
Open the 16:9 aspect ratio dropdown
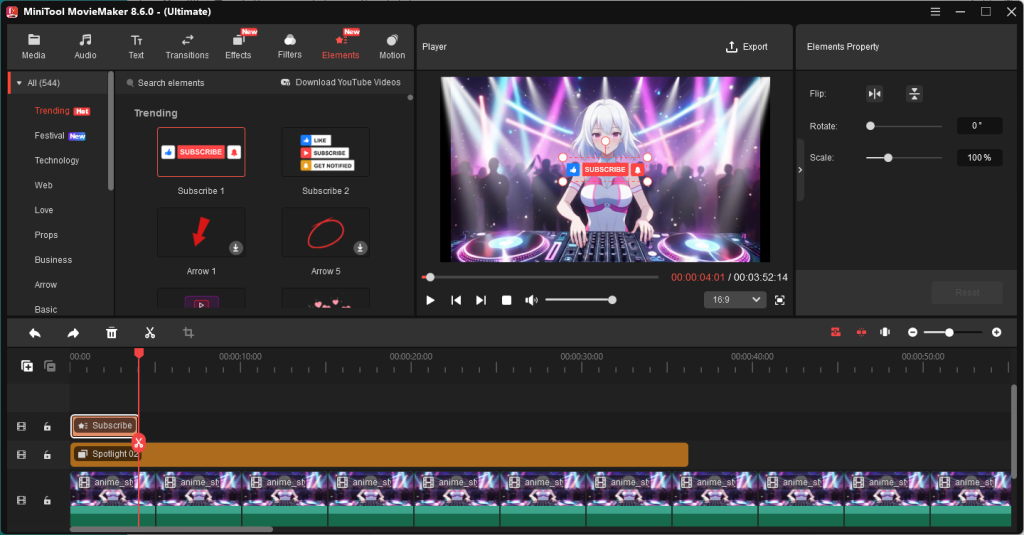(x=735, y=300)
